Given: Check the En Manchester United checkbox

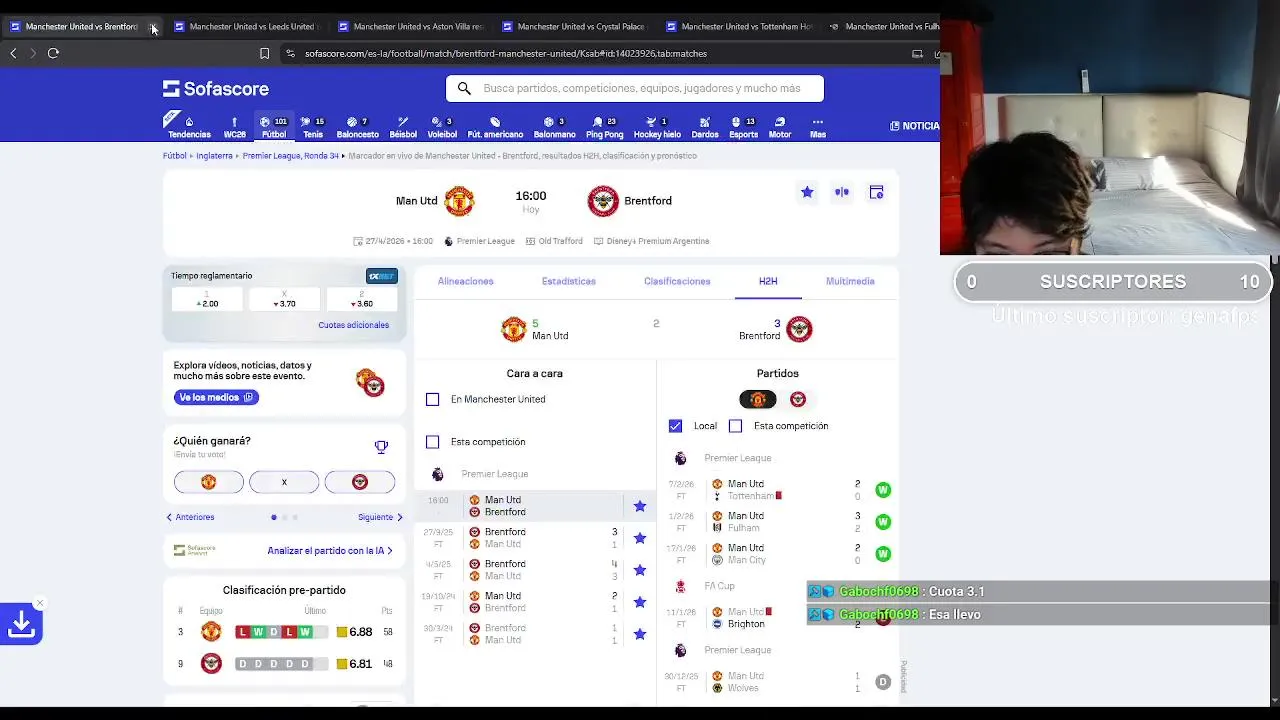Looking at the screenshot, I should click(432, 399).
